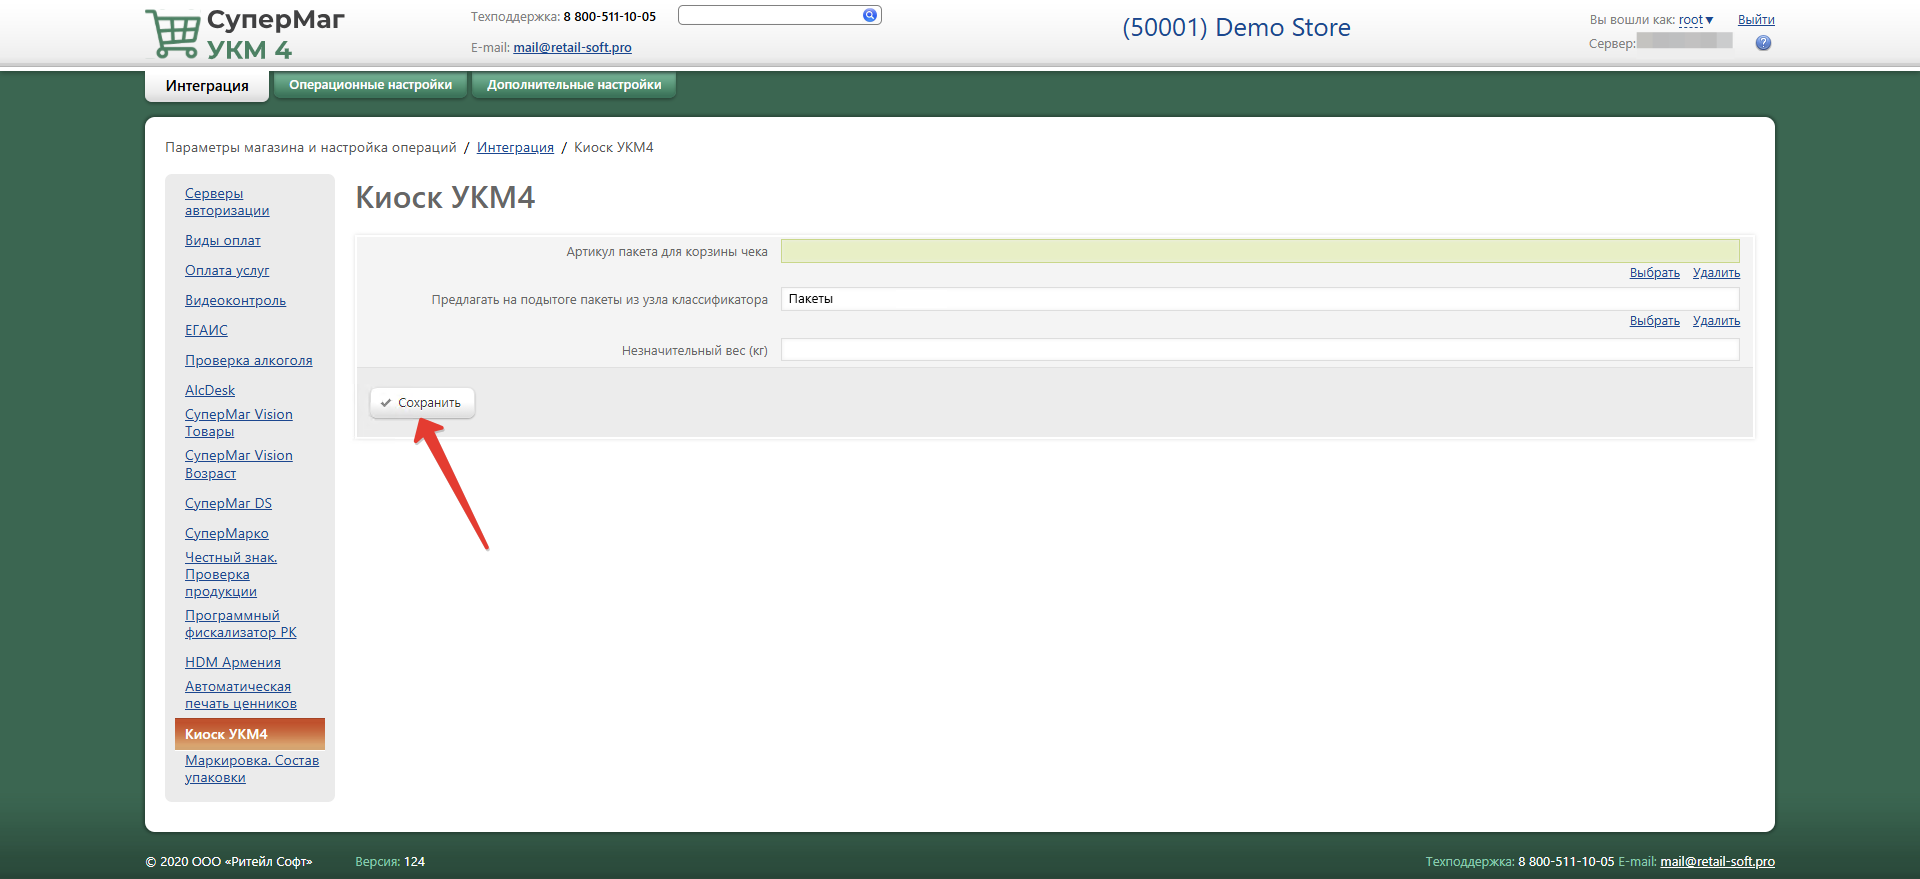Open Маркировка. Состав упаковки link
This screenshot has width=1920, height=879.
pos(251,769)
